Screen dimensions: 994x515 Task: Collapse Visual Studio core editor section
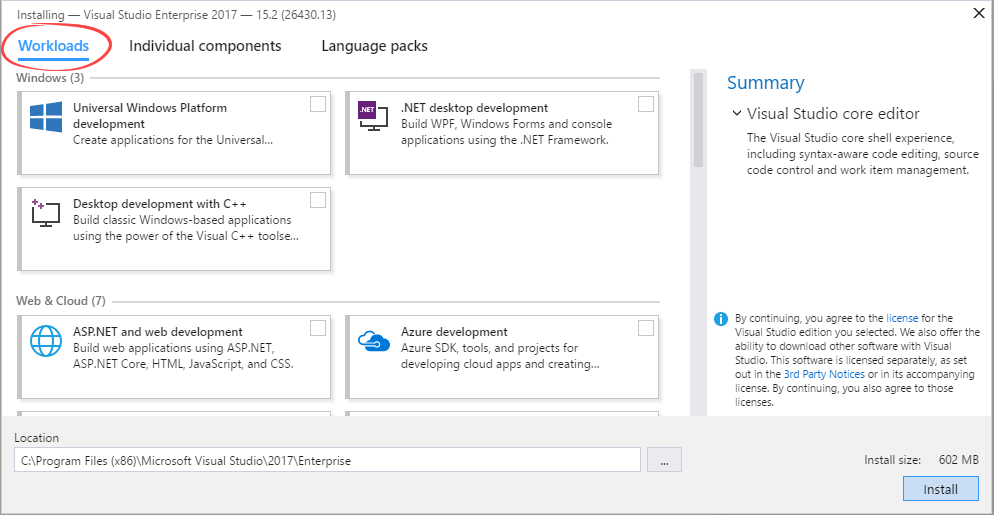click(736, 114)
